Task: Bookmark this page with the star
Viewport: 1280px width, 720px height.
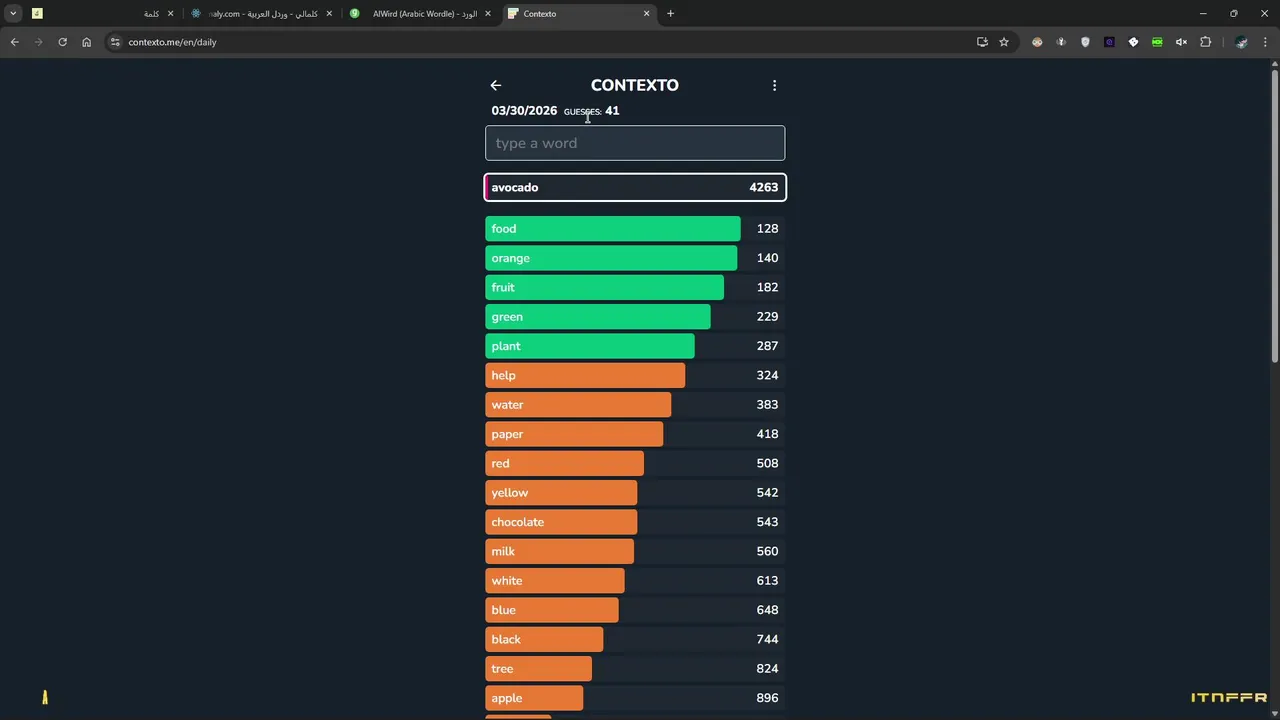Action: tap(1004, 42)
